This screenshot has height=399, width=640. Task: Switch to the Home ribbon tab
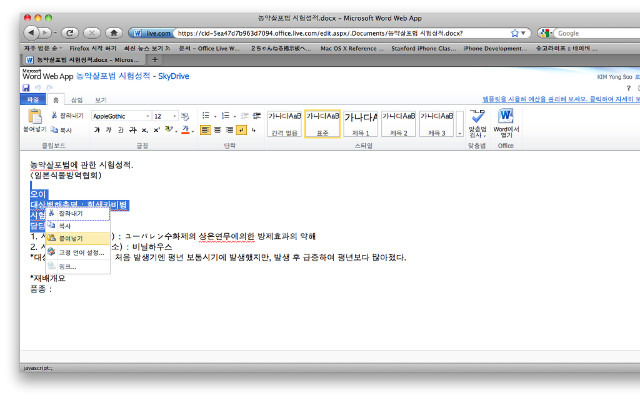click(56, 100)
